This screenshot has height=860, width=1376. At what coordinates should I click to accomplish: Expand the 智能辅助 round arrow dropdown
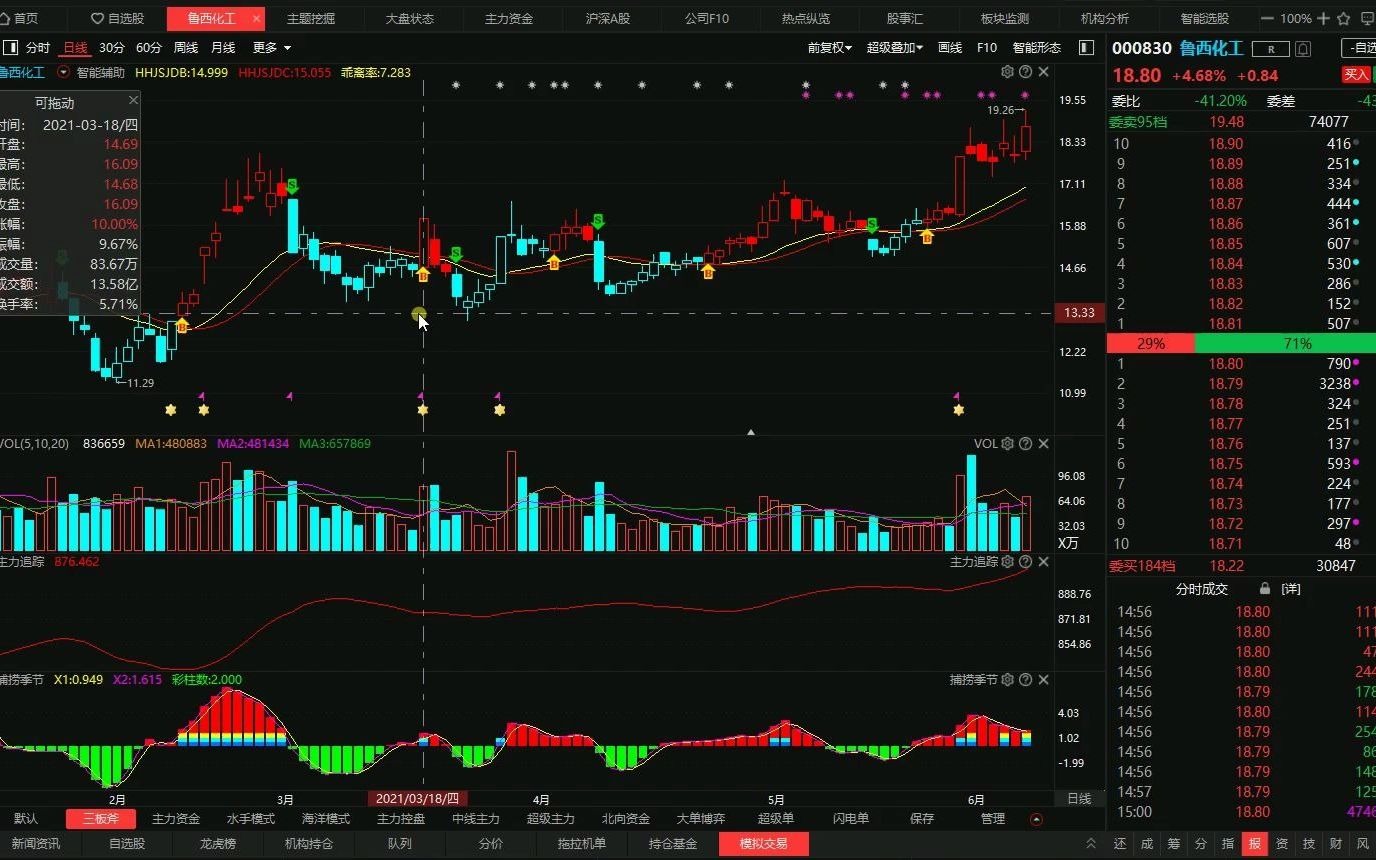pyautogui.click(x=65, y=72)
